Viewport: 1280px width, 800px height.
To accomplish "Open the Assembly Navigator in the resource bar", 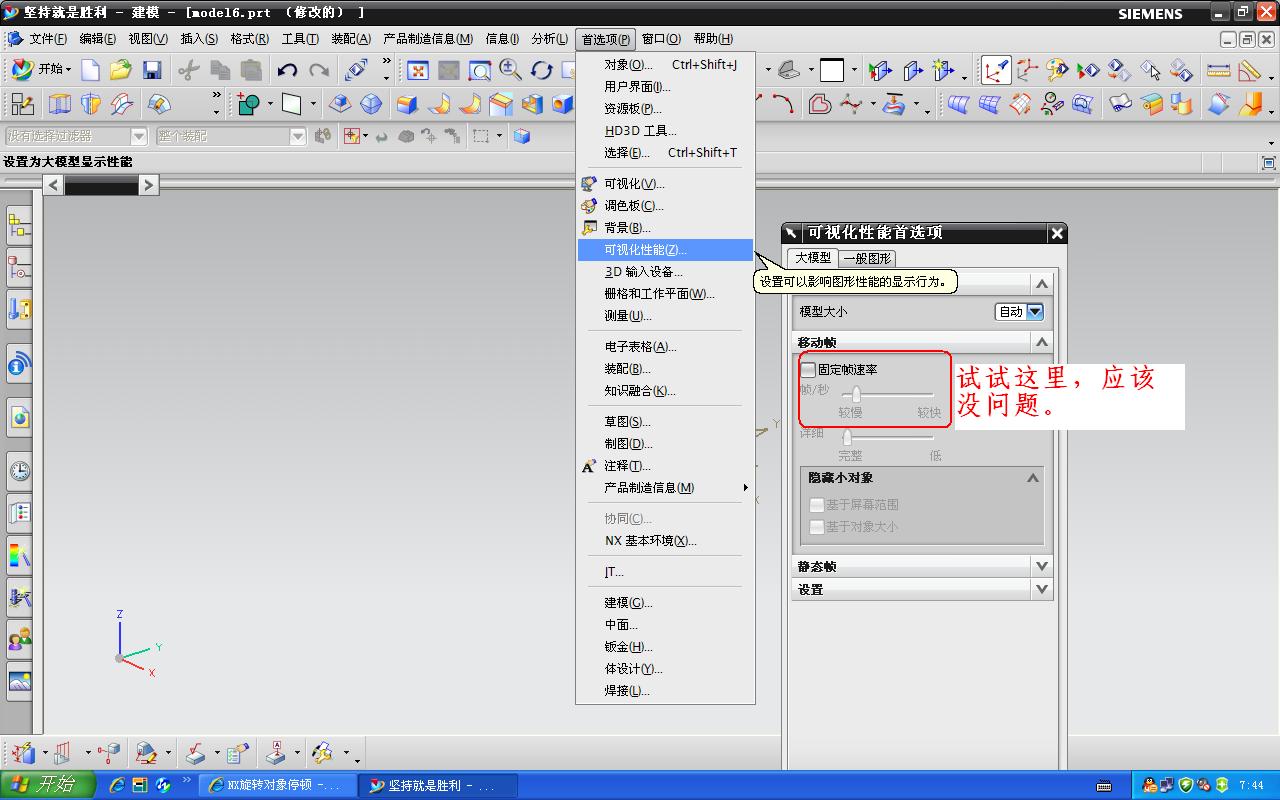I will tap(19, 226).
